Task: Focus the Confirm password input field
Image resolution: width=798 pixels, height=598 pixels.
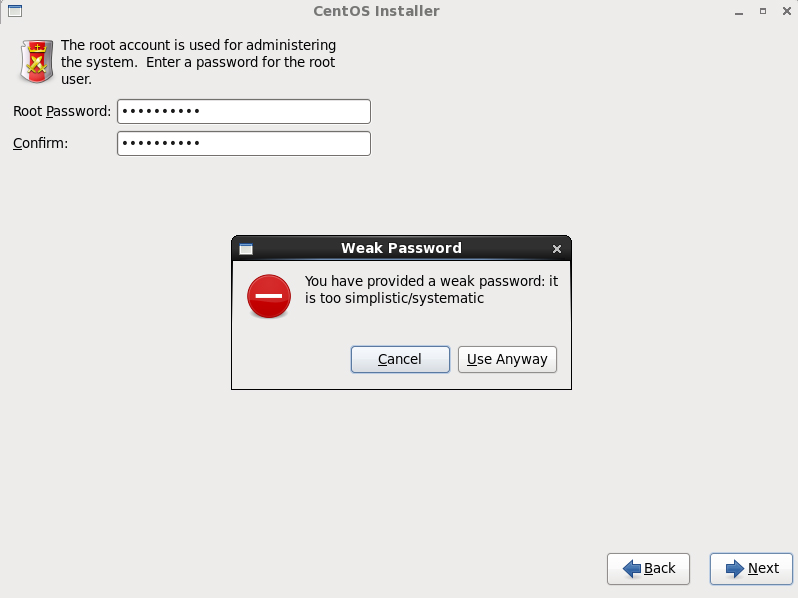Action: [244, 144]
